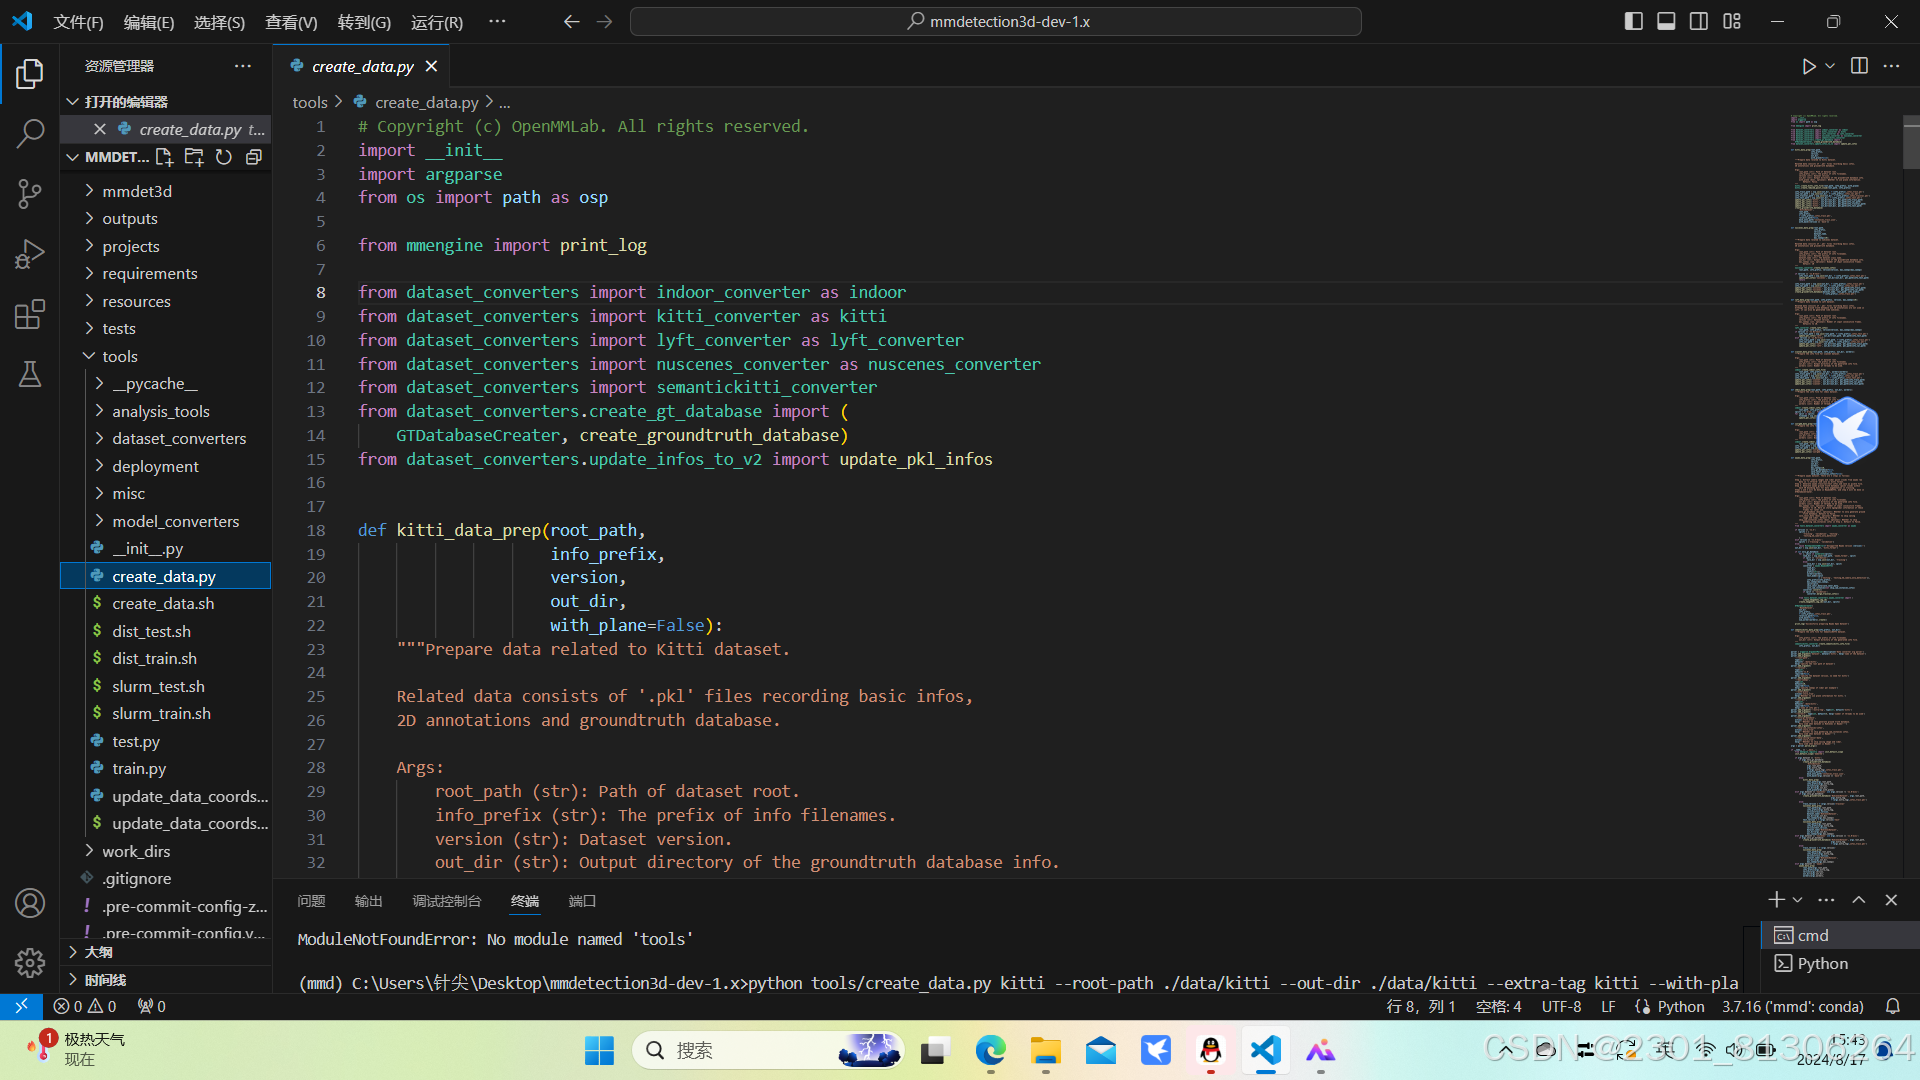Refresh the explorer file tree
This screenshot has height=1080, width=1920.
[x=224, y=157]
